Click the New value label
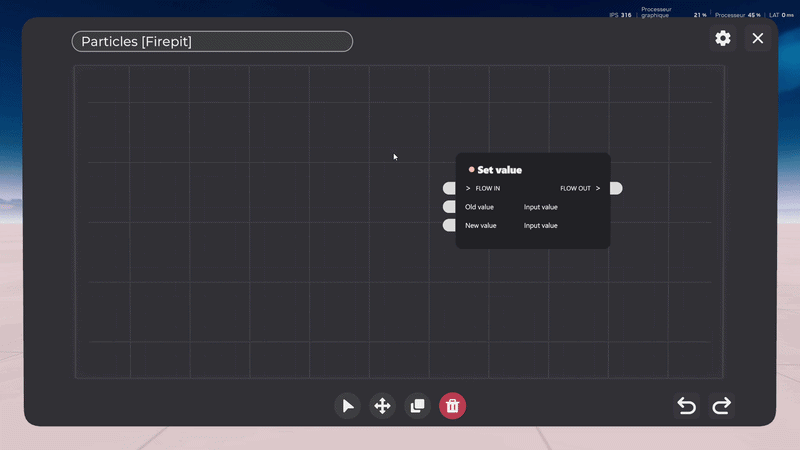This screenshot has width=800, height=450. 481,226
